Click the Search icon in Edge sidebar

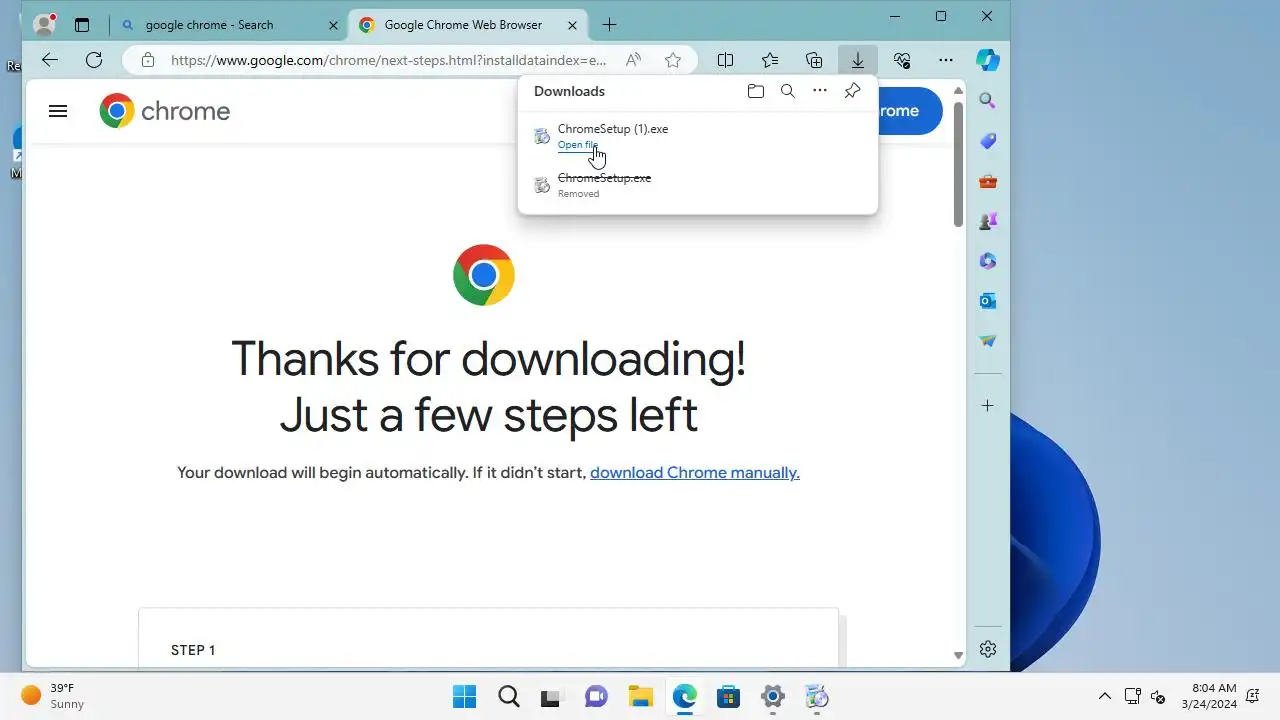[988, 101]
